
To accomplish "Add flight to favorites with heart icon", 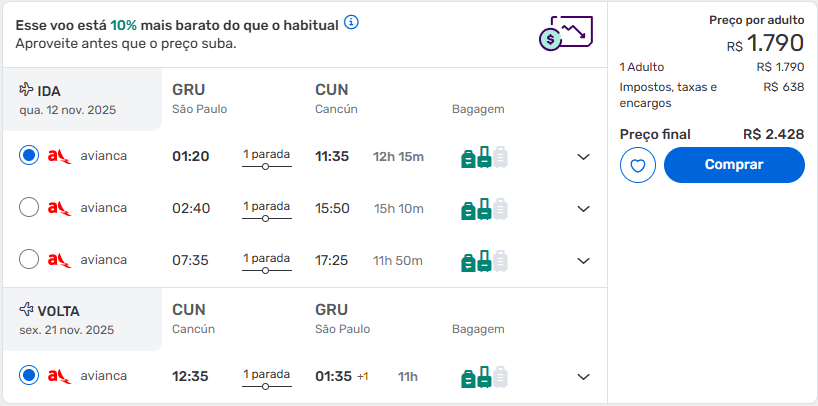I will click(637, 165).
